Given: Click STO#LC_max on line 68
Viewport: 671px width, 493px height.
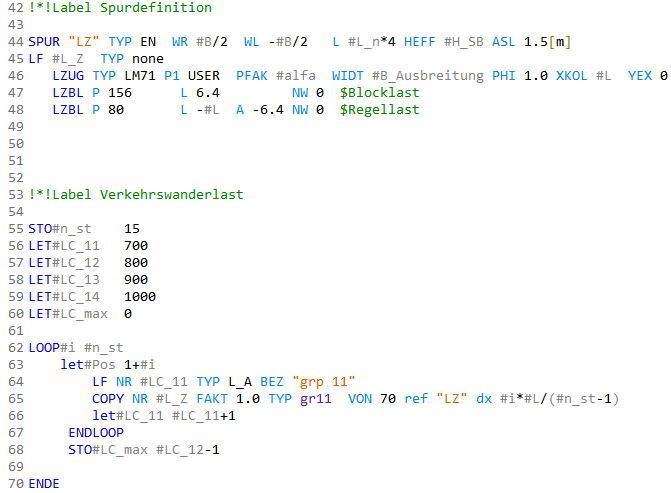Looking at the screenshot, I should click(108, 450).
